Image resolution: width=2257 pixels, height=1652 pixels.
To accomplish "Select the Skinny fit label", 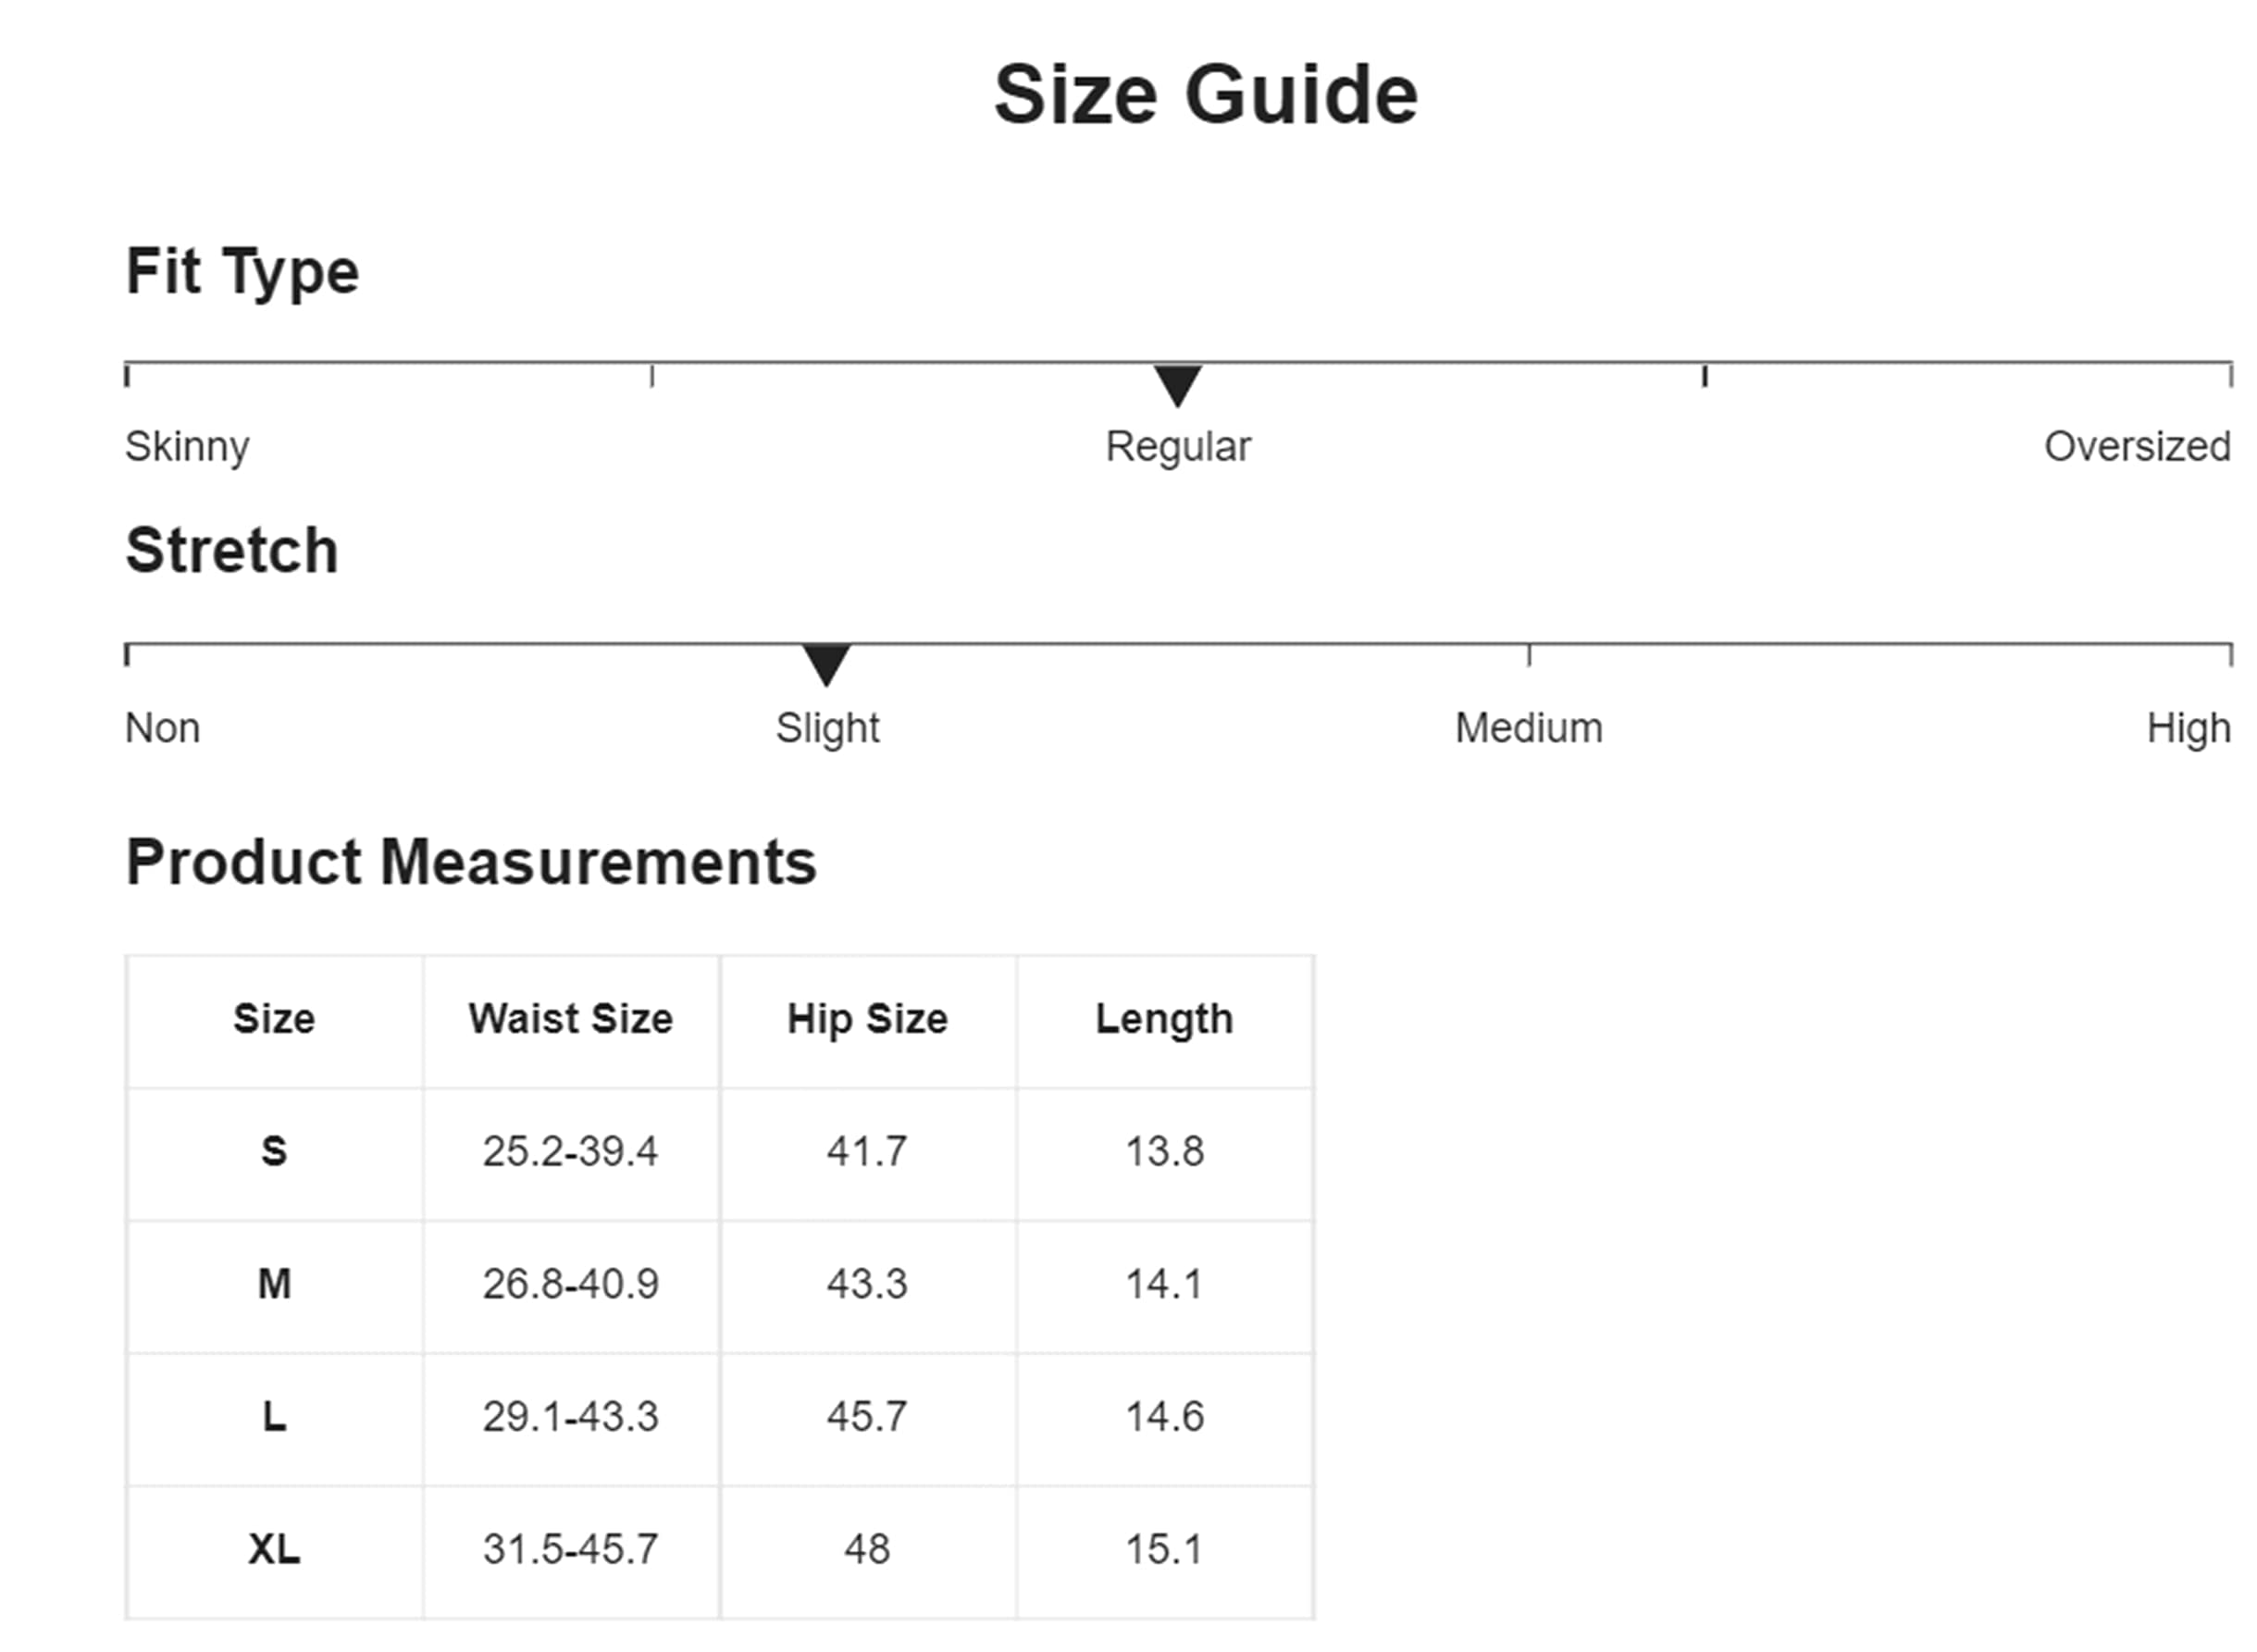I will 187,447.
